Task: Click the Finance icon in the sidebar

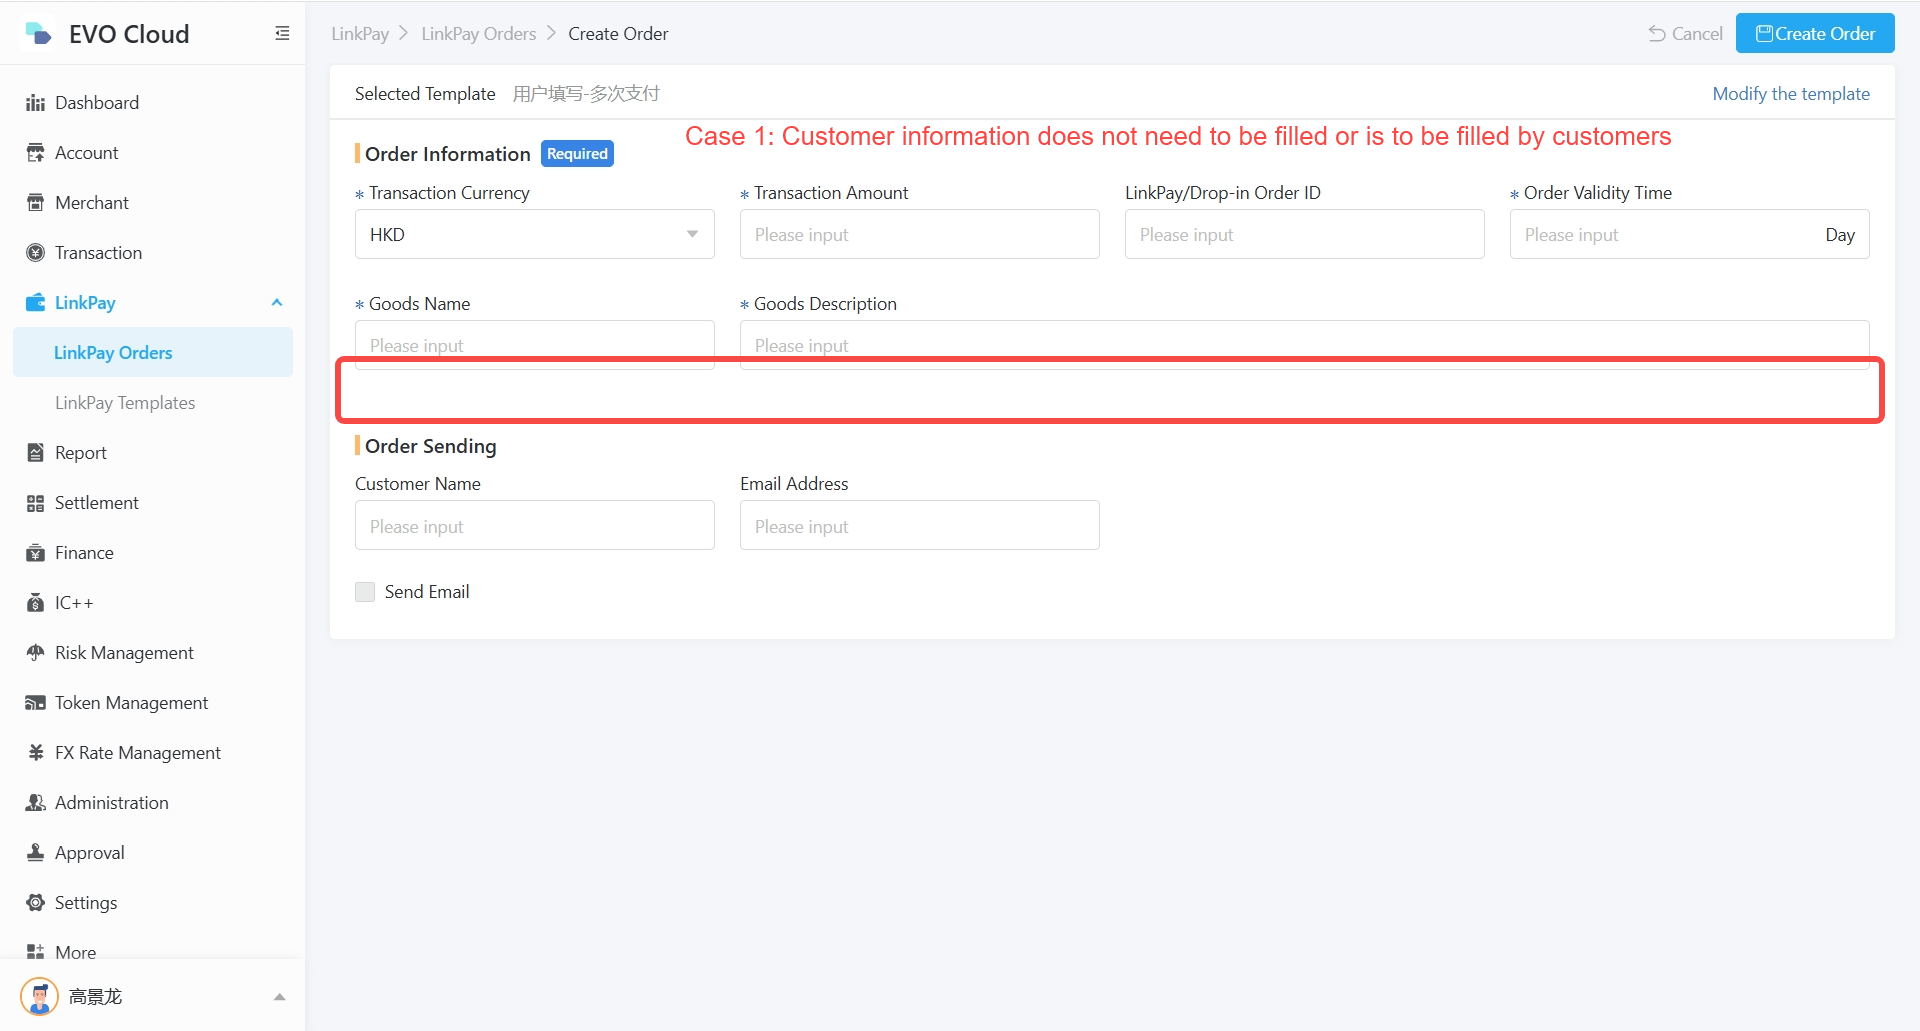Action: [35, 553]
